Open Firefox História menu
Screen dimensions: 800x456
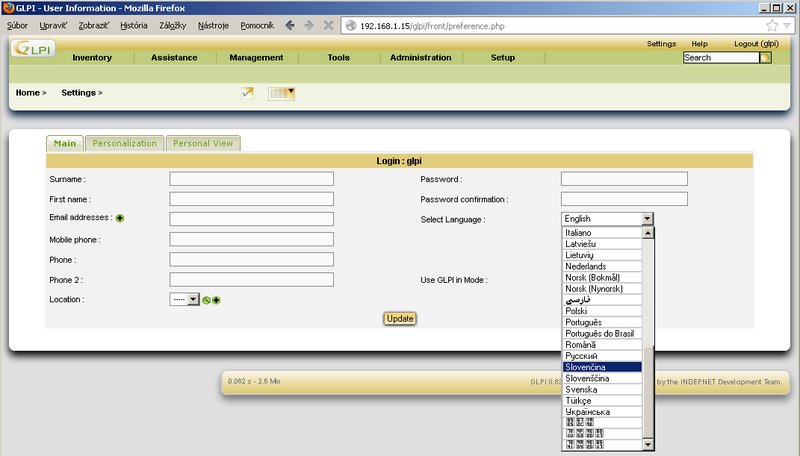[x=134, y=26]
